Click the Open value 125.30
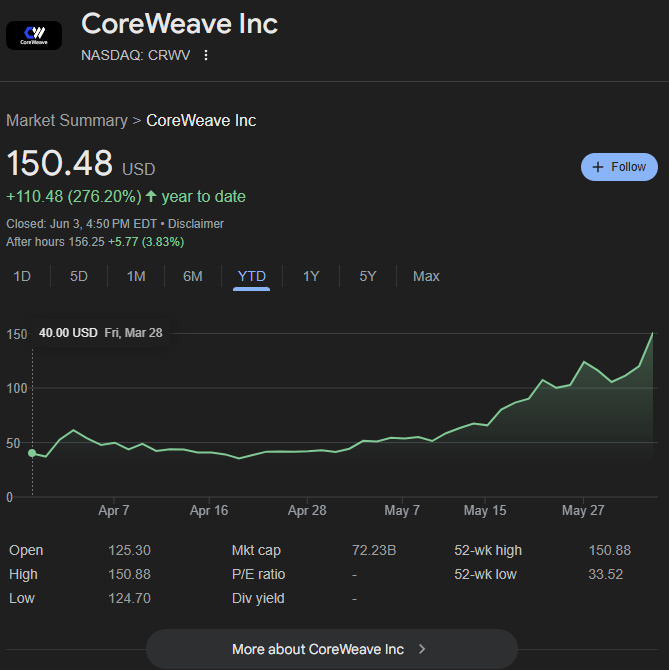The width and height of the screenshot is (669, 670). coord(129,550)
